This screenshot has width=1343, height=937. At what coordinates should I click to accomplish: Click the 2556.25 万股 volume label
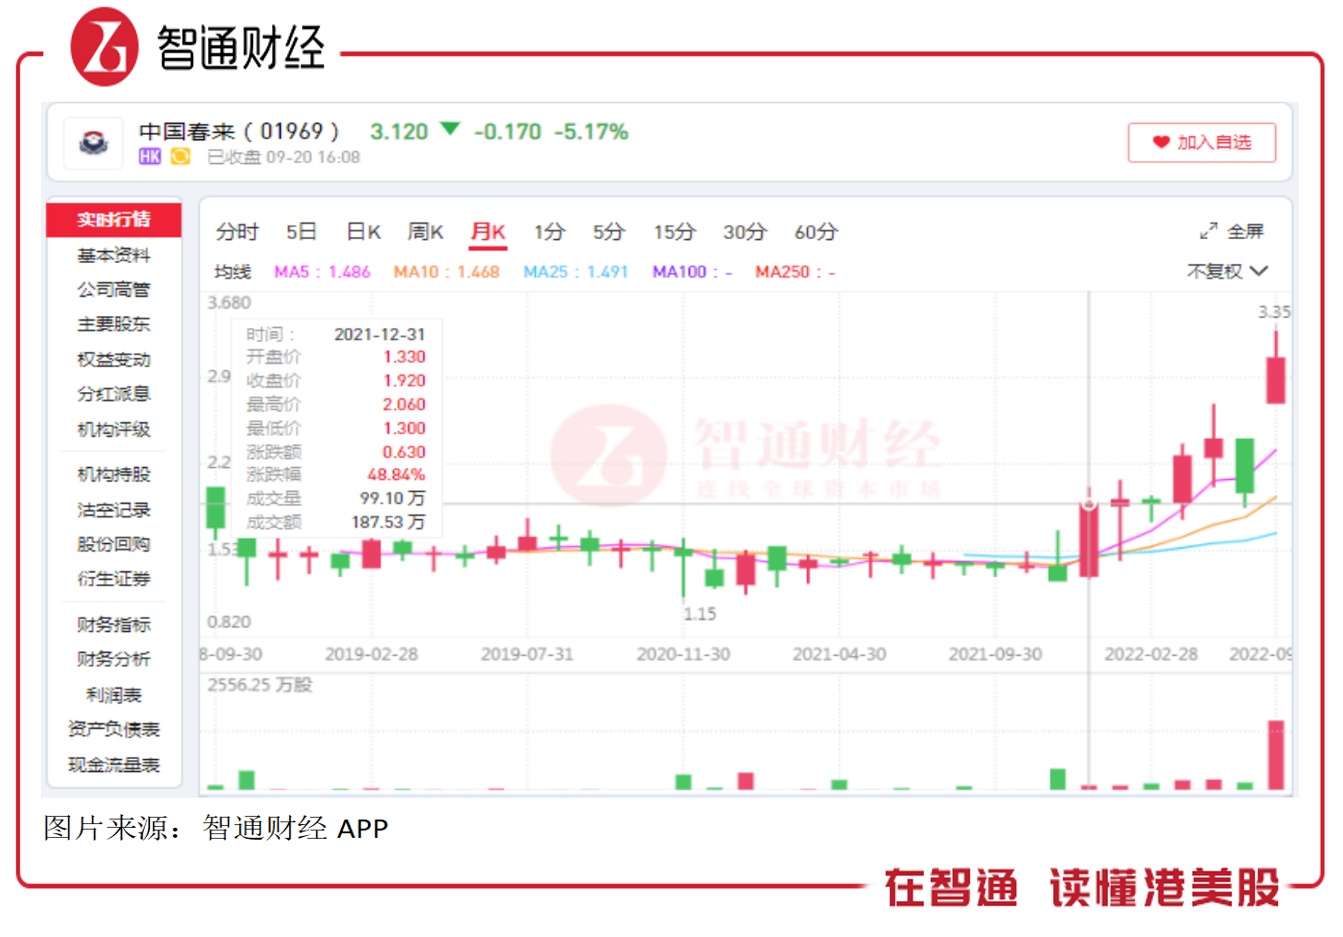point(260,685)
